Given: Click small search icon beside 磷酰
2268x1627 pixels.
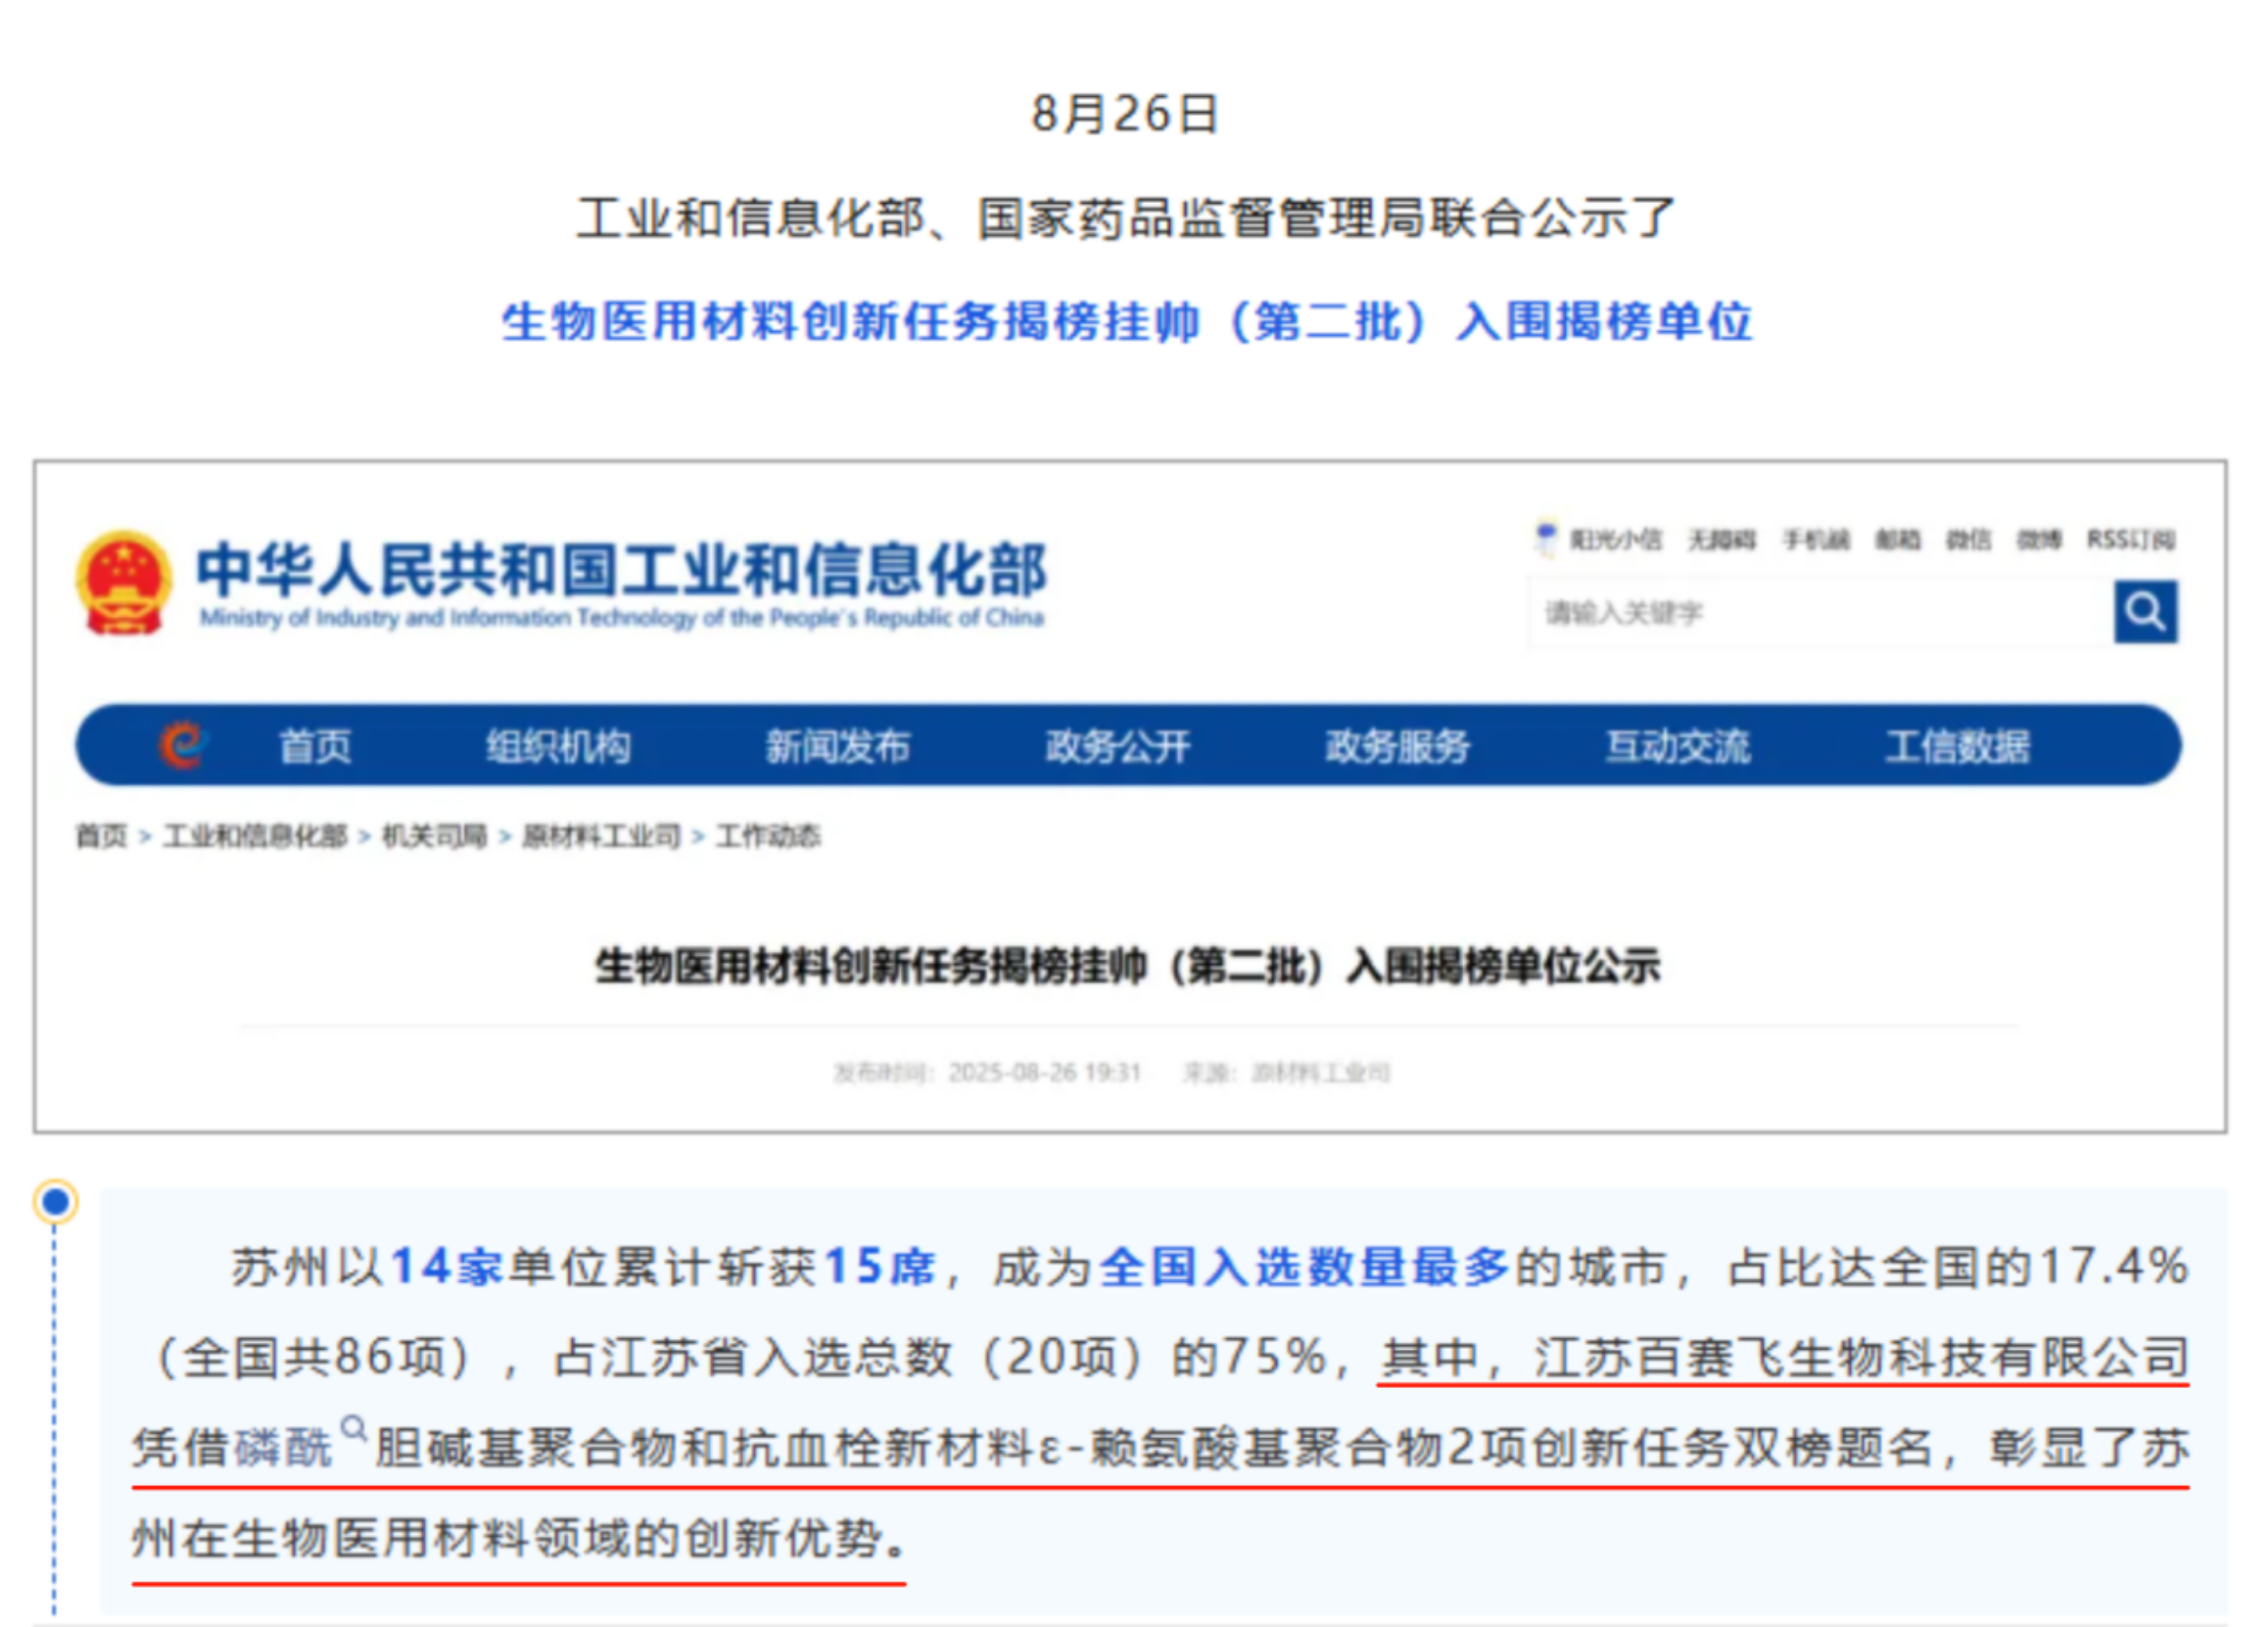Looking at the screenshot, I should point(353,1427).
